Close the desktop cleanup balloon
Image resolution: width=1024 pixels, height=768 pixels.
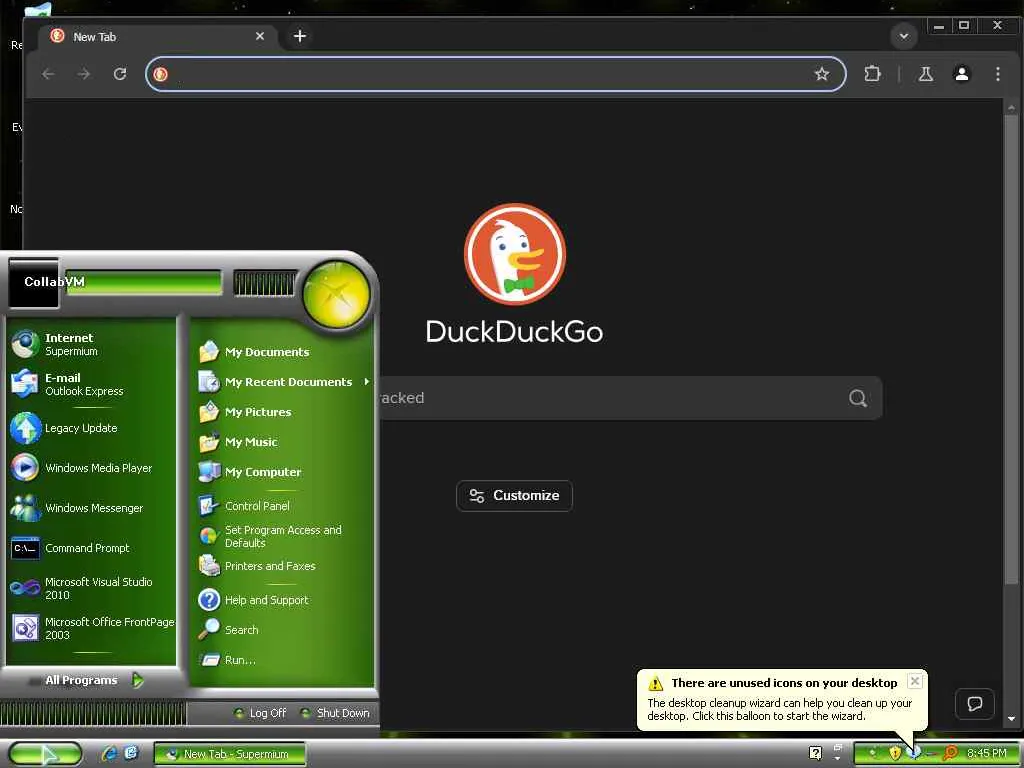[915, 680]
